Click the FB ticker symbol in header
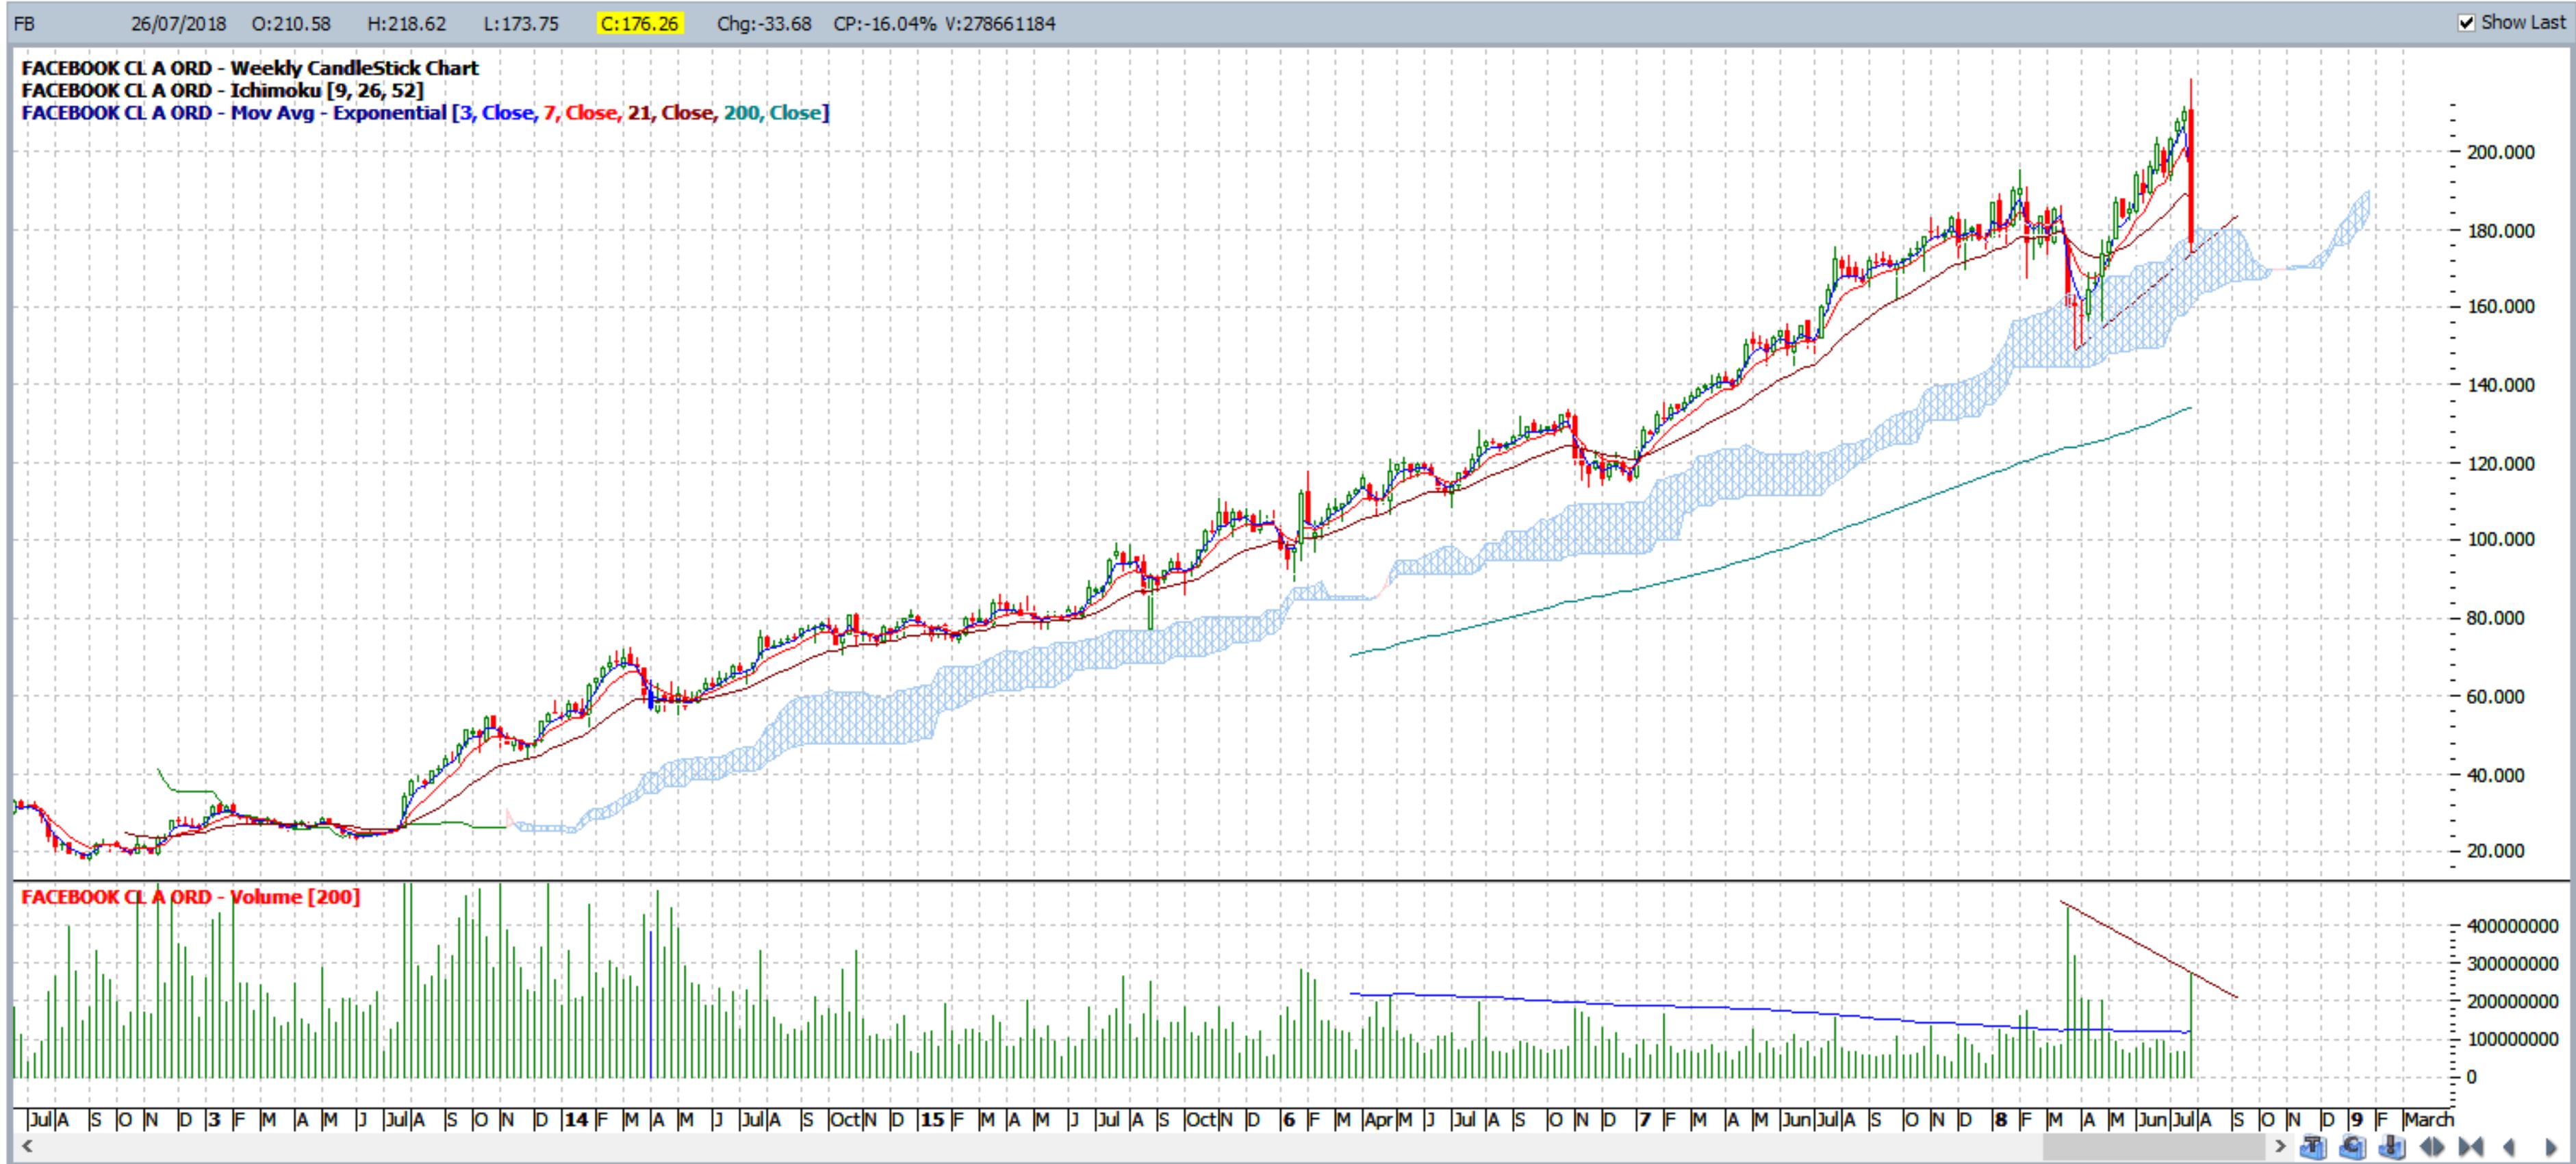This screenshot has height=1164, width=2576. 24,23
